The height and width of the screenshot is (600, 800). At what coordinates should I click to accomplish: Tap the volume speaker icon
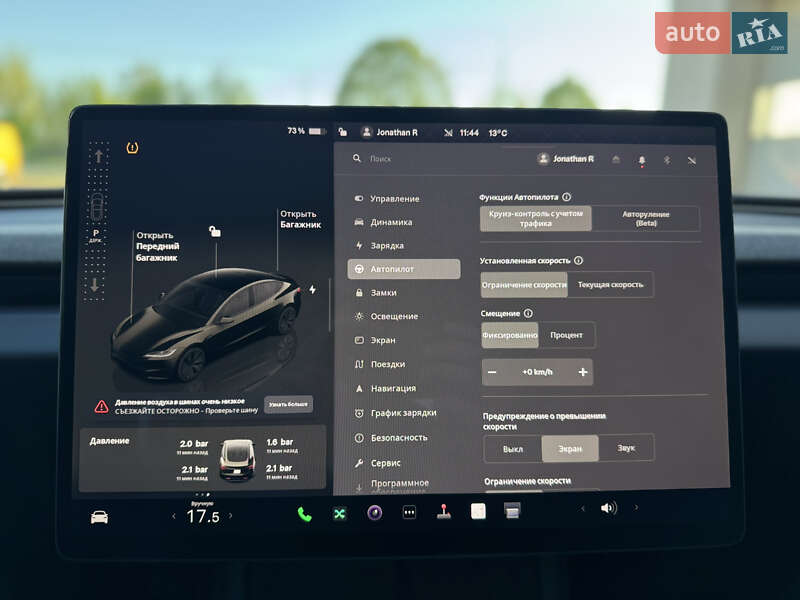(607, 513)
